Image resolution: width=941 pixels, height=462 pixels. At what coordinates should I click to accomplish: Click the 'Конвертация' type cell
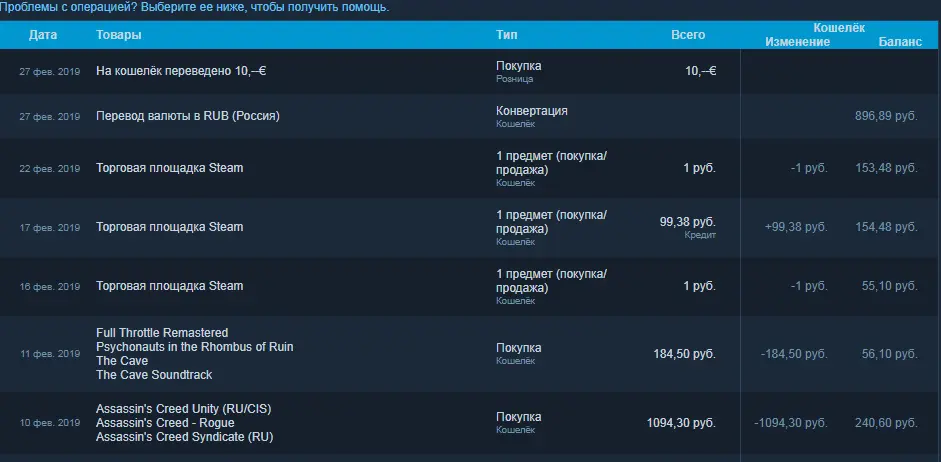[532, 111]
